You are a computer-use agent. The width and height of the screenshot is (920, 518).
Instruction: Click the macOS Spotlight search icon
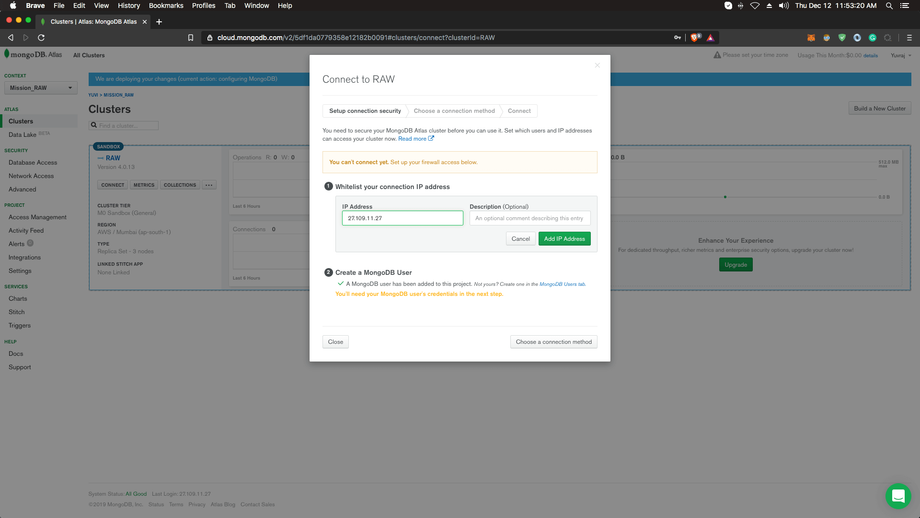click(x=888, y=6)
